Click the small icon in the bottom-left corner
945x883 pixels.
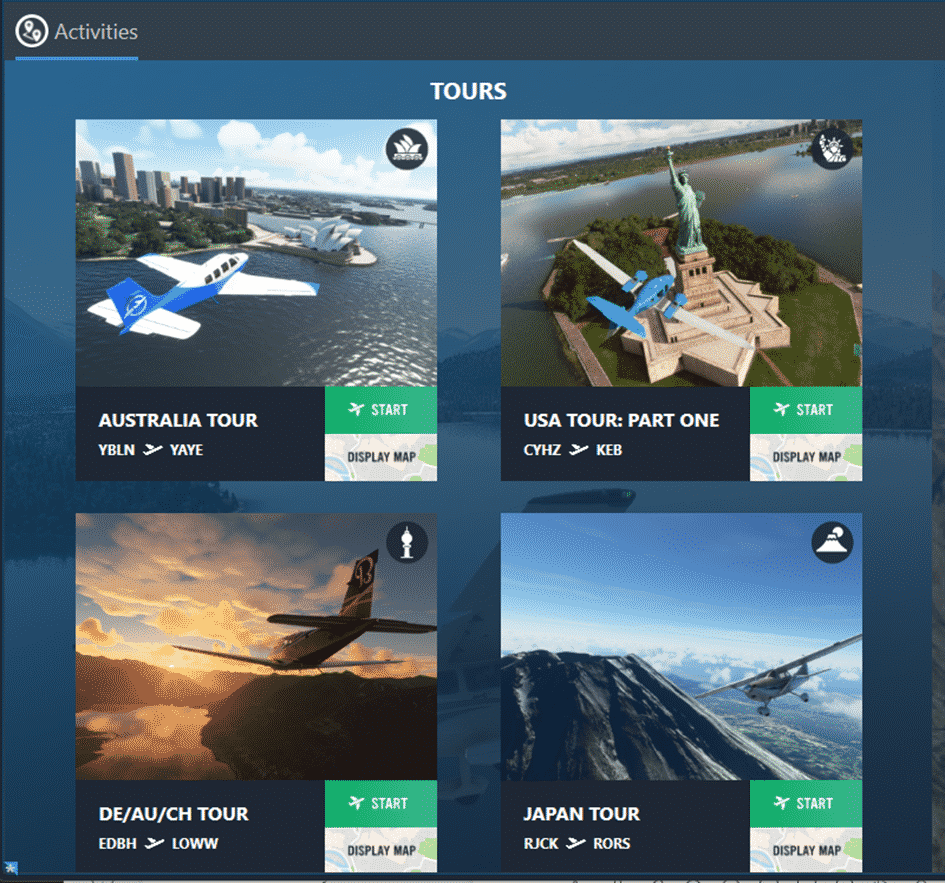[x=10, y=868]
